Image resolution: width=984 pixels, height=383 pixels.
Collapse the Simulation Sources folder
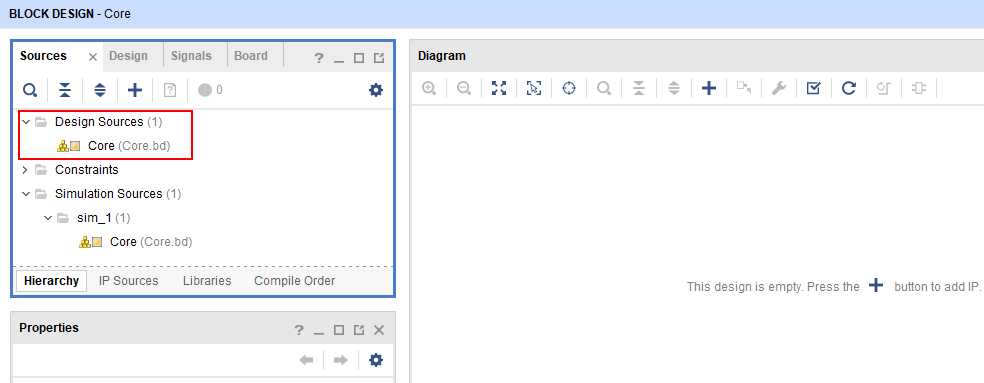[26, 193]
